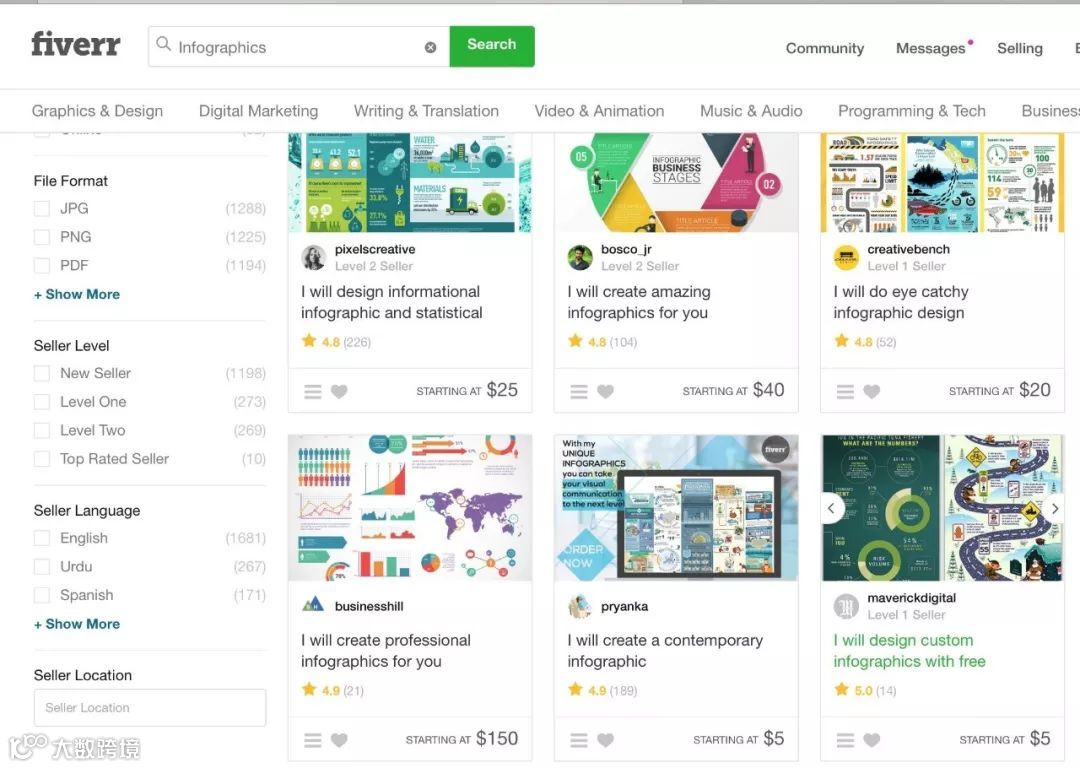Viewport: 1080px width, 768px height.
Task: Click the green Search button
Action: 492,46
